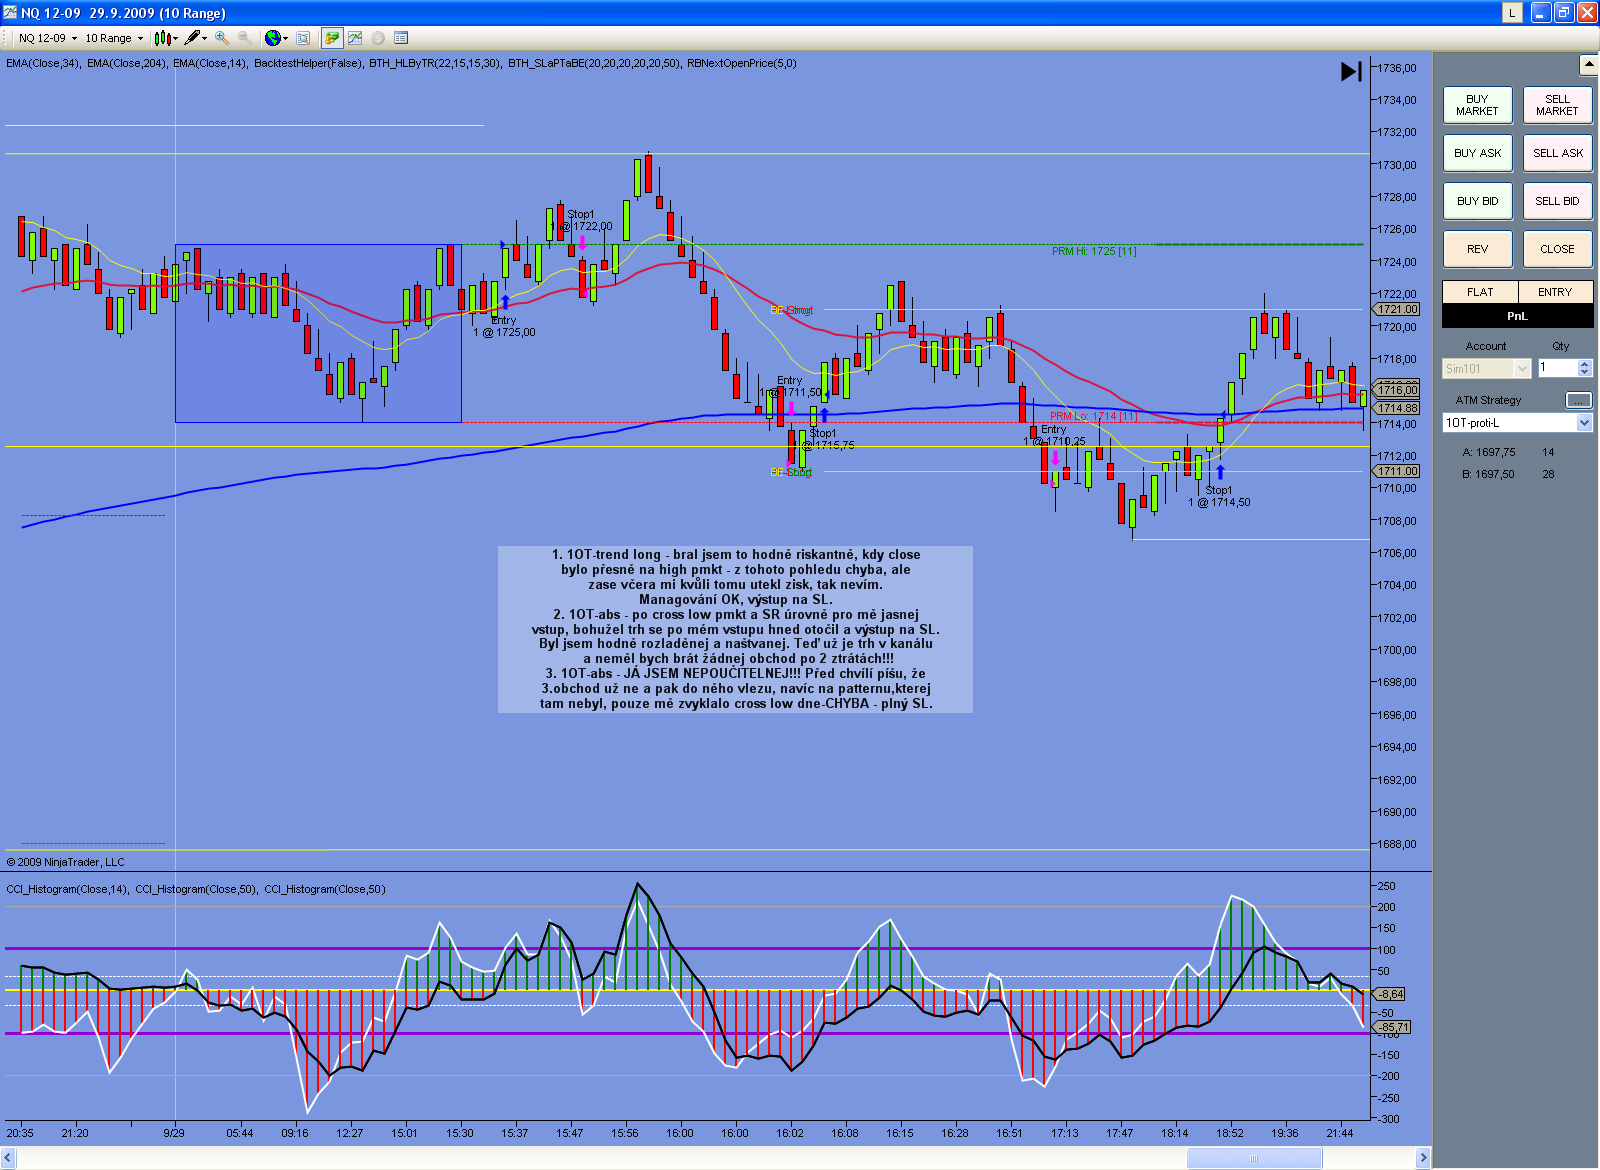Click the zoom out magnifier icon
The height and width of the screenshot is (1170, 1600).
click(245, 38)
